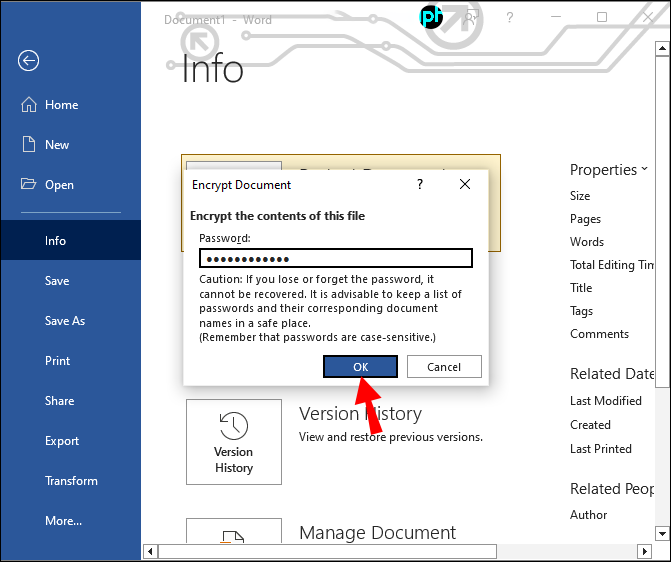Maximize the Word window
Image resolution: width=671 pixels, height=562 pixels.
[x=602, y=17]
